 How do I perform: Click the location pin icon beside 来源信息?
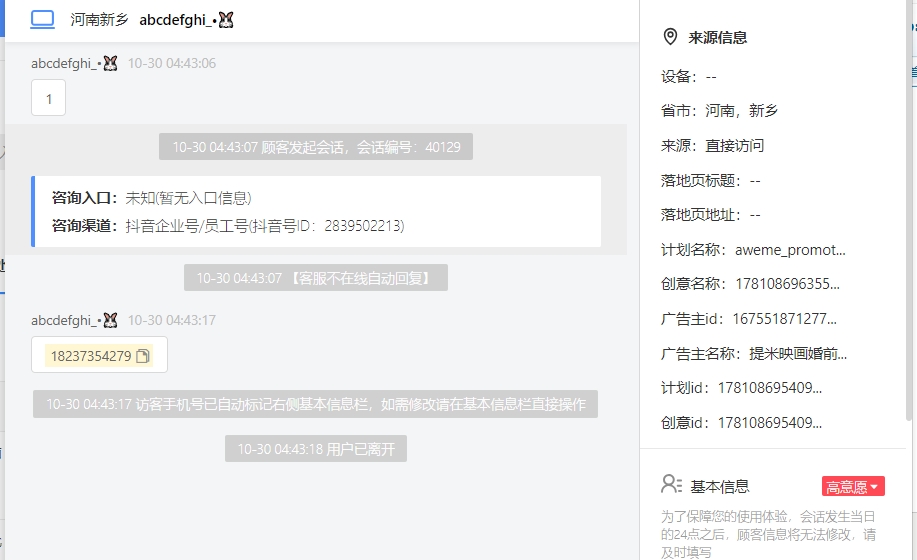670,37
